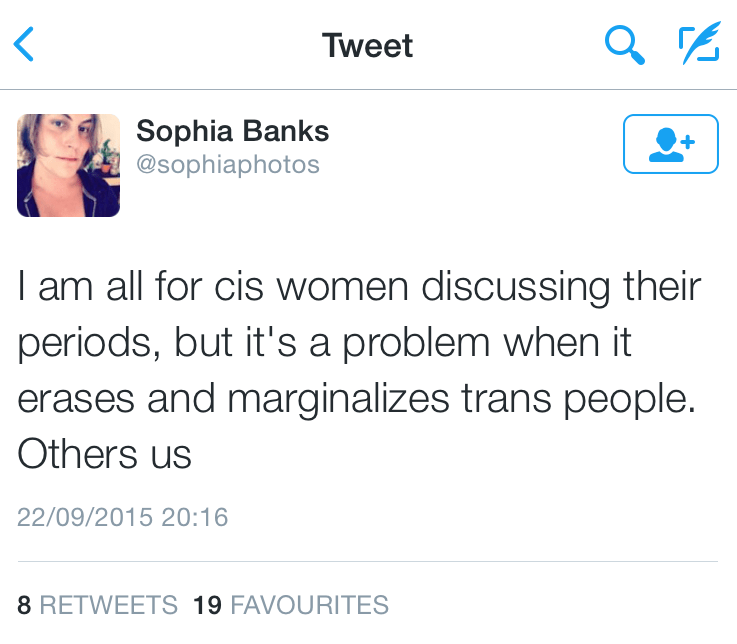Image resolution: width=737 pixels, height=644 pixels.
Task: Tap the display name Sophia Banks
Action: coord(232,131)
